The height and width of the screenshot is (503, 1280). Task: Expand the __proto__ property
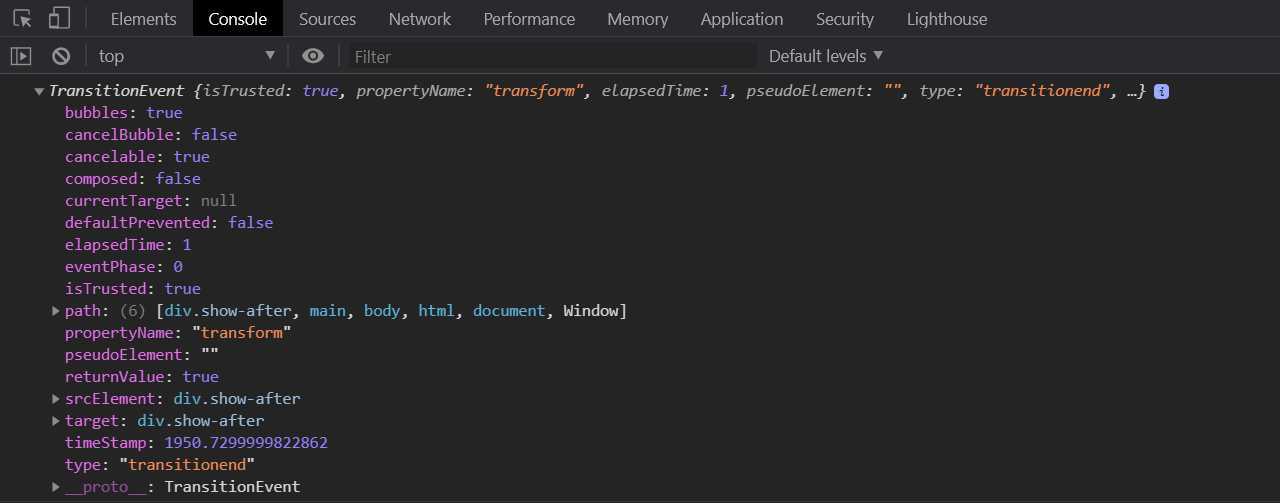pyautogui.click(x=56, y=487)
